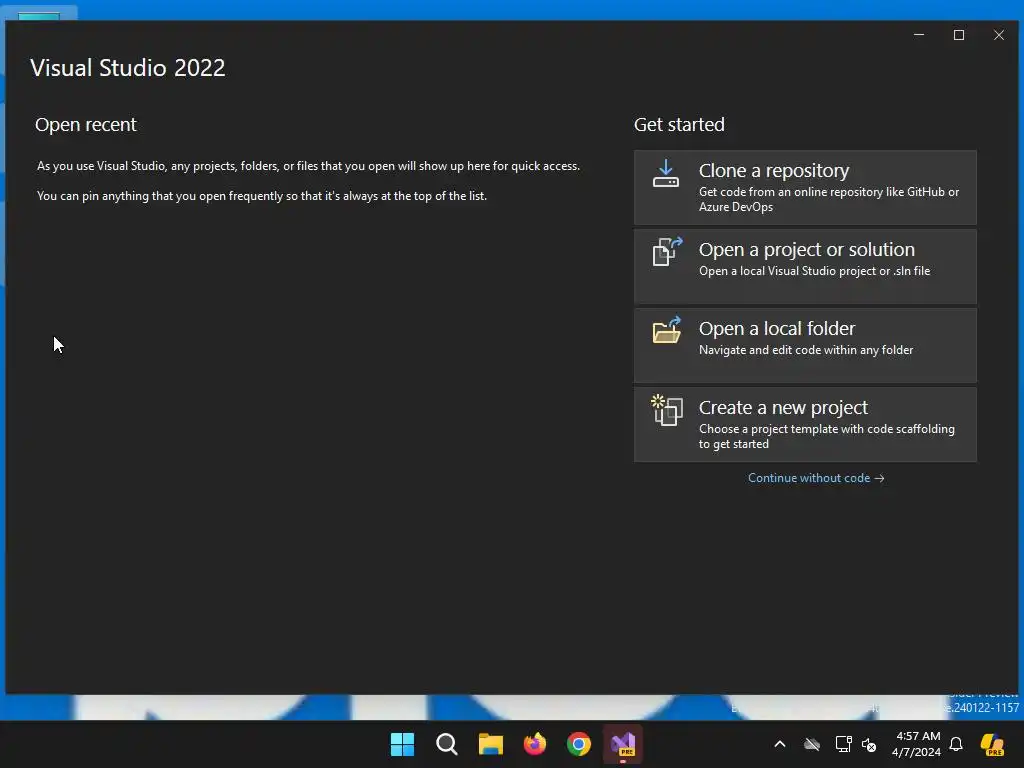Click the Open a local folder icon
Screen dimensions: 1024x768
(x=667, y=330)
